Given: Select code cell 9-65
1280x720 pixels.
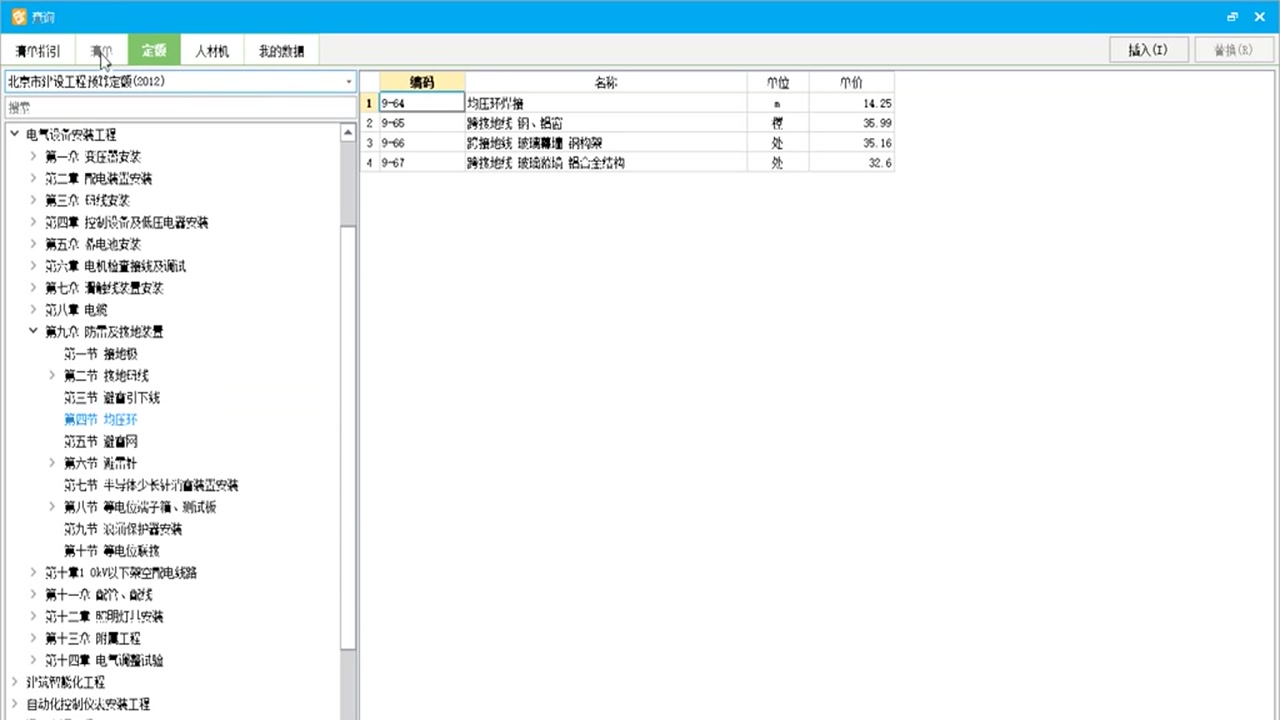Looking at the screenshot, I should coord(422,123).
